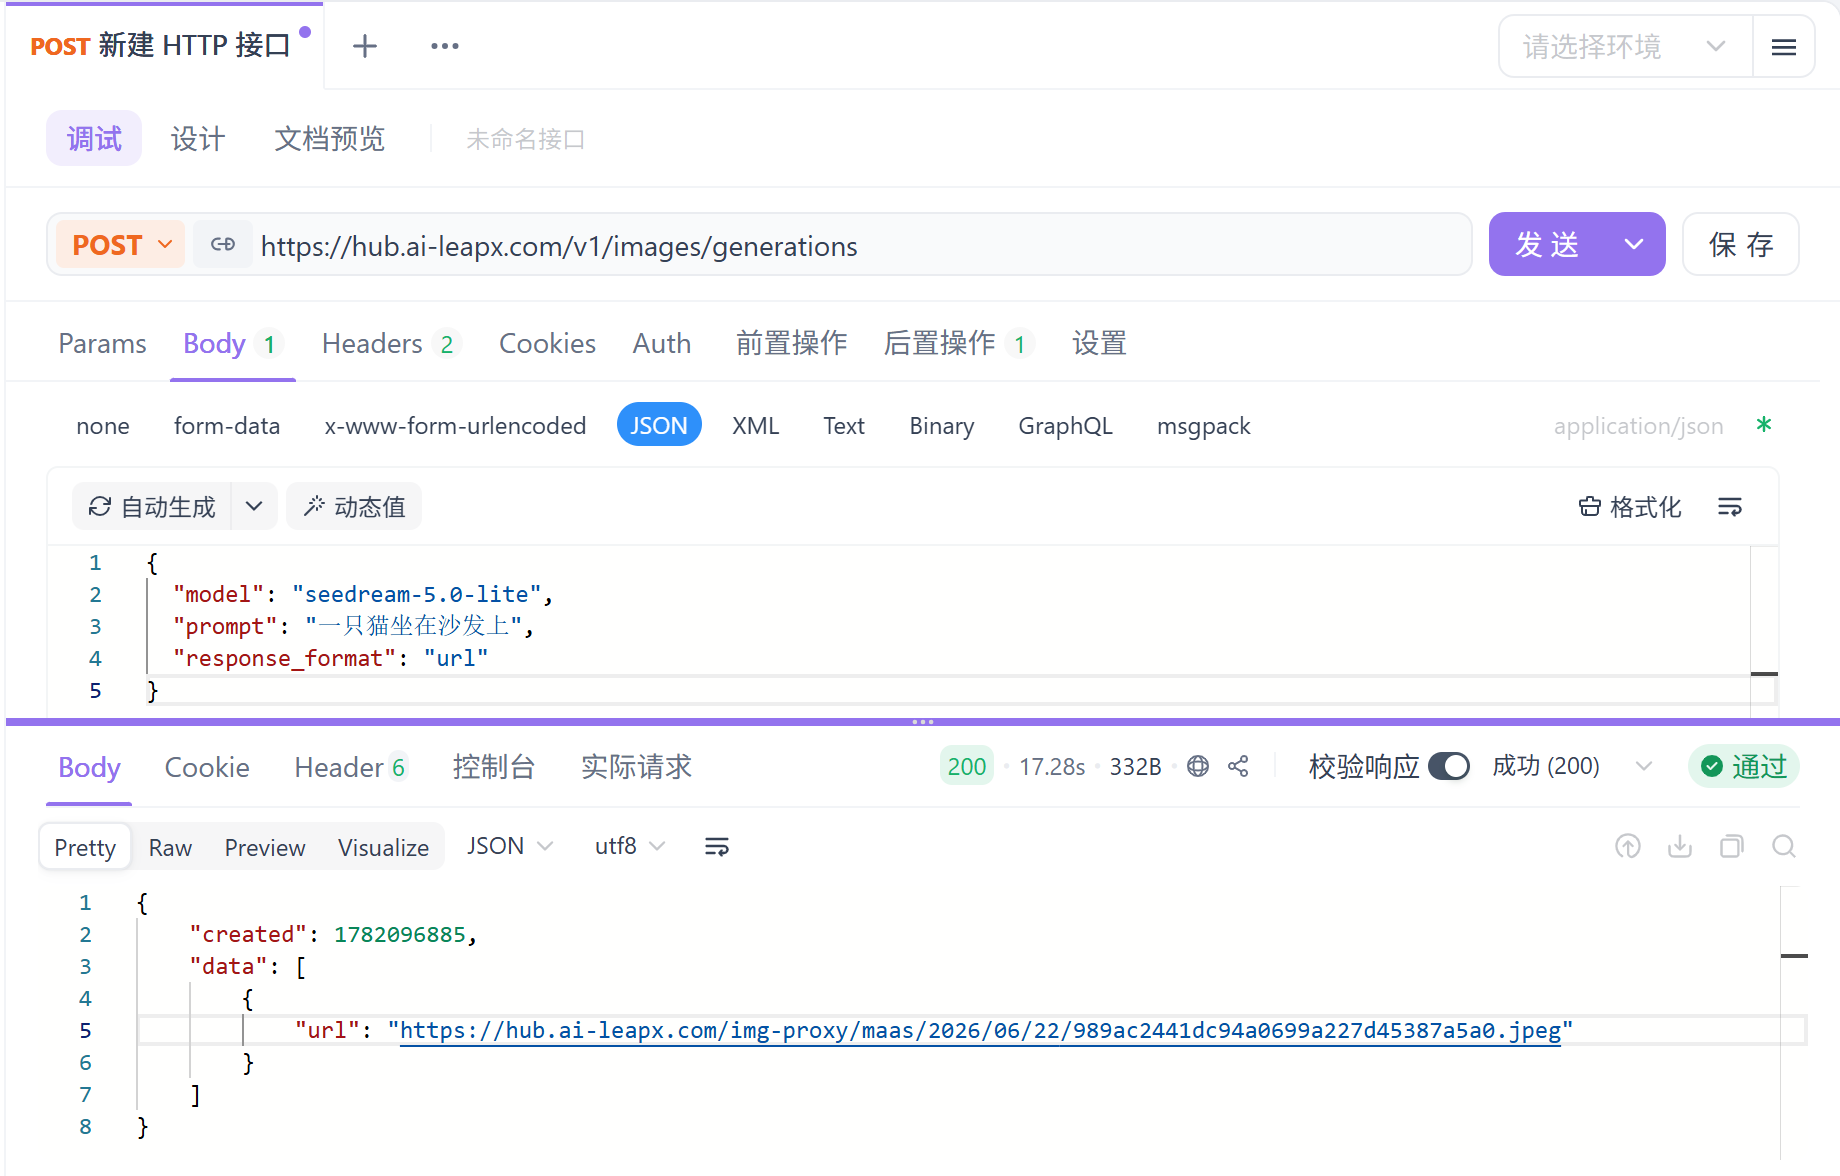This screenshot has height=1176, width=1840.
Task: Click the 自动生成 auto generate button
Action: click(x=152, y=507)
